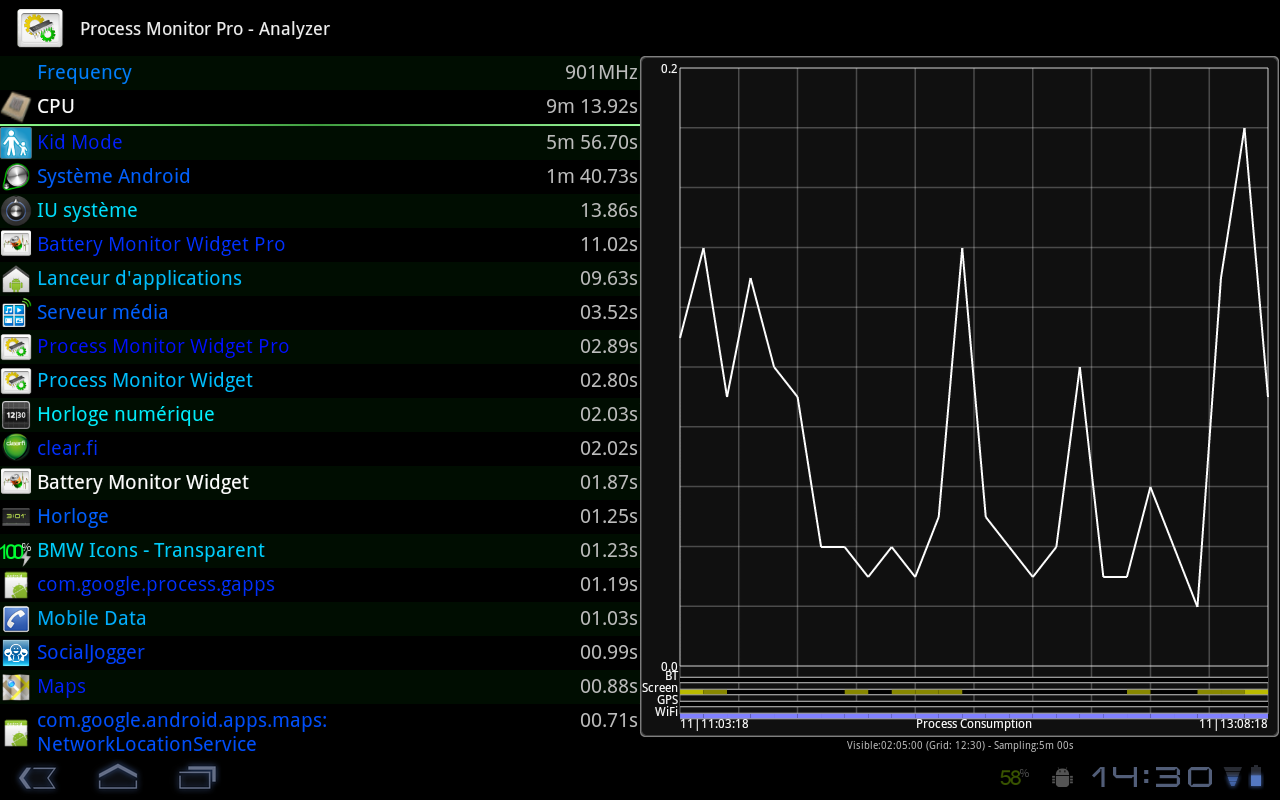The width and height of the screenshot is (1280, 800).
Task: Select the Mobile Data process name
Action: coord(92,618)
